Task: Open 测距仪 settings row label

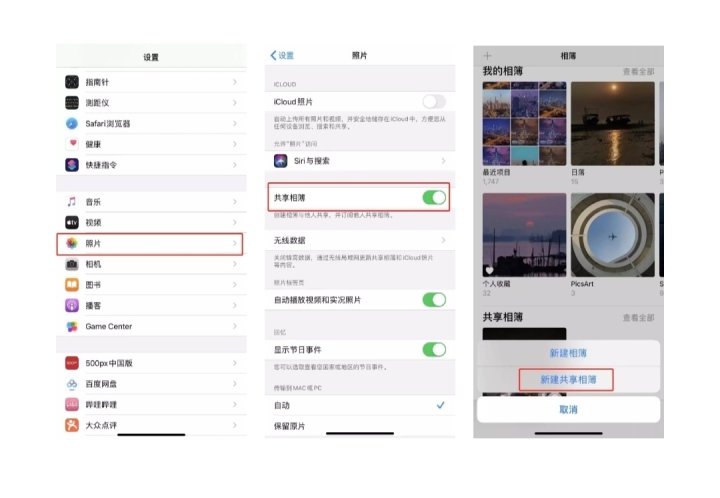Action: (97, 103)
